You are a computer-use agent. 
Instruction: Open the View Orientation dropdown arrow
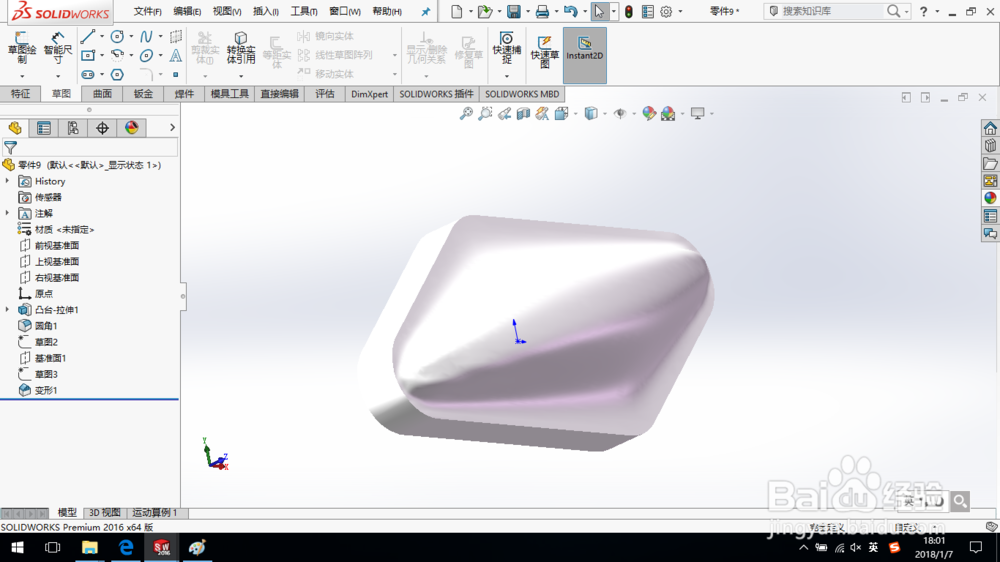[x=575, y=114]
